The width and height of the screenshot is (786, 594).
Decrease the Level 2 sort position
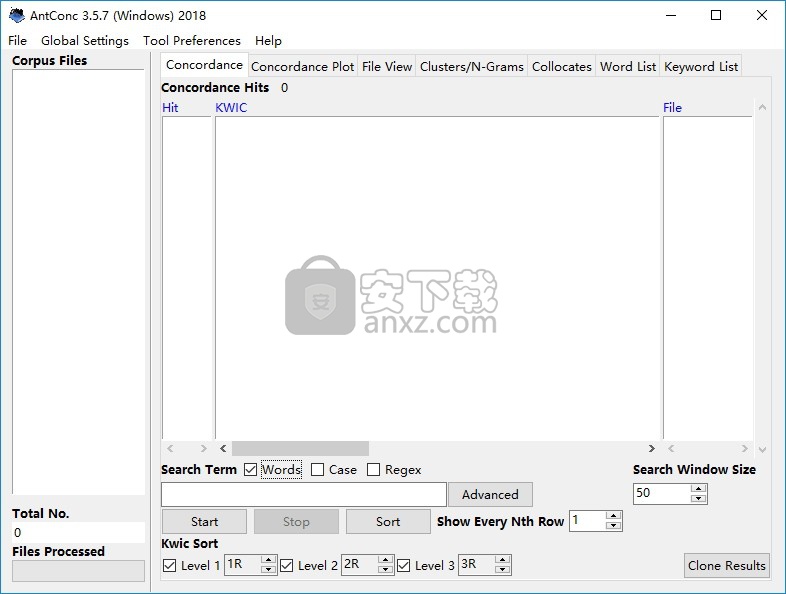pyautogui.click(x=385, y=569)
